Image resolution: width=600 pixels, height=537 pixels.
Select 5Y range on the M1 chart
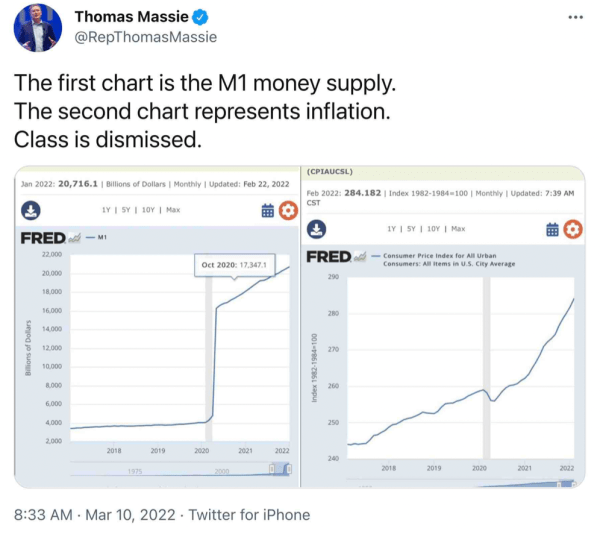(128, 210)
